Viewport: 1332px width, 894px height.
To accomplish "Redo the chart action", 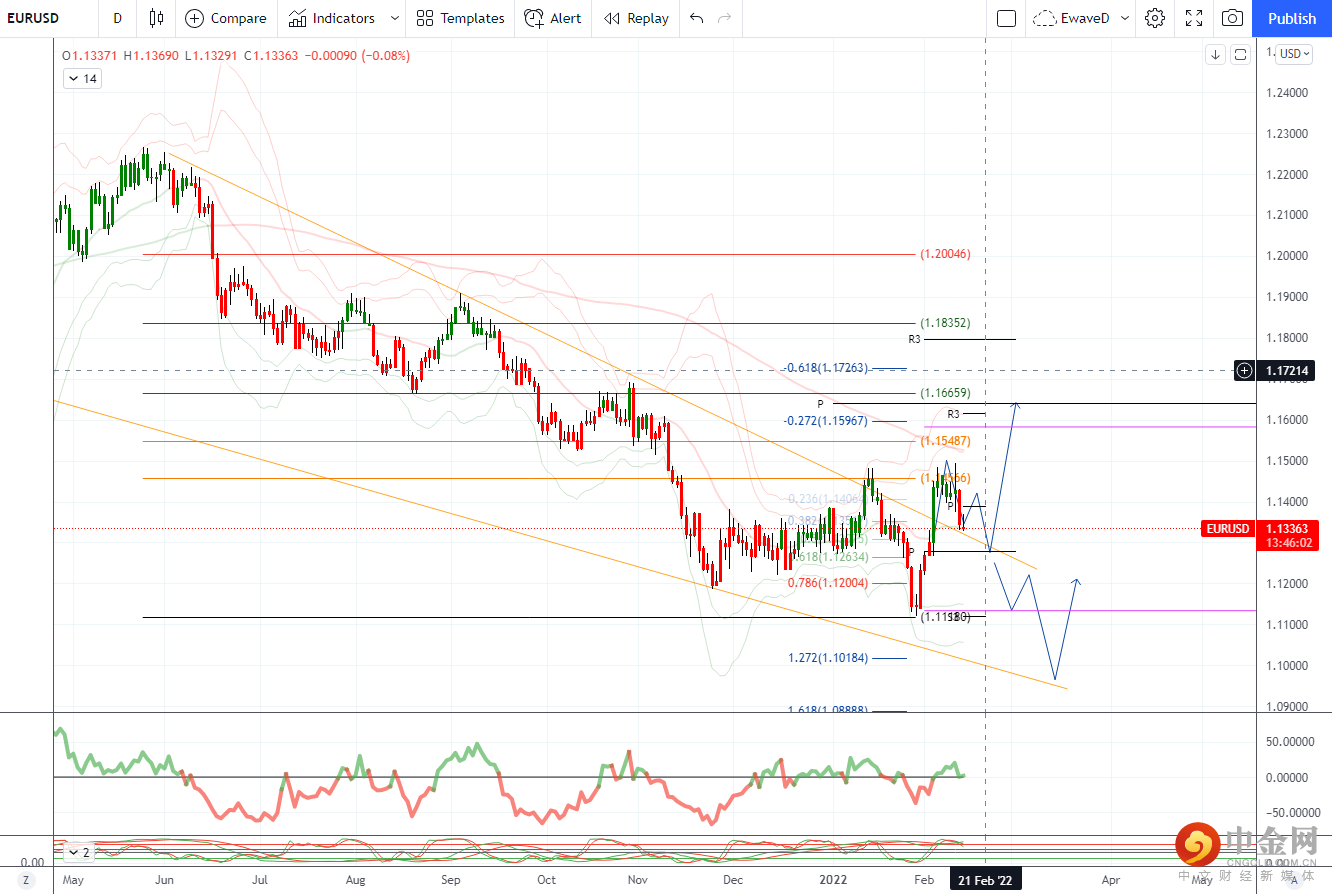I will pyautogui.click(x=725, y=18).
